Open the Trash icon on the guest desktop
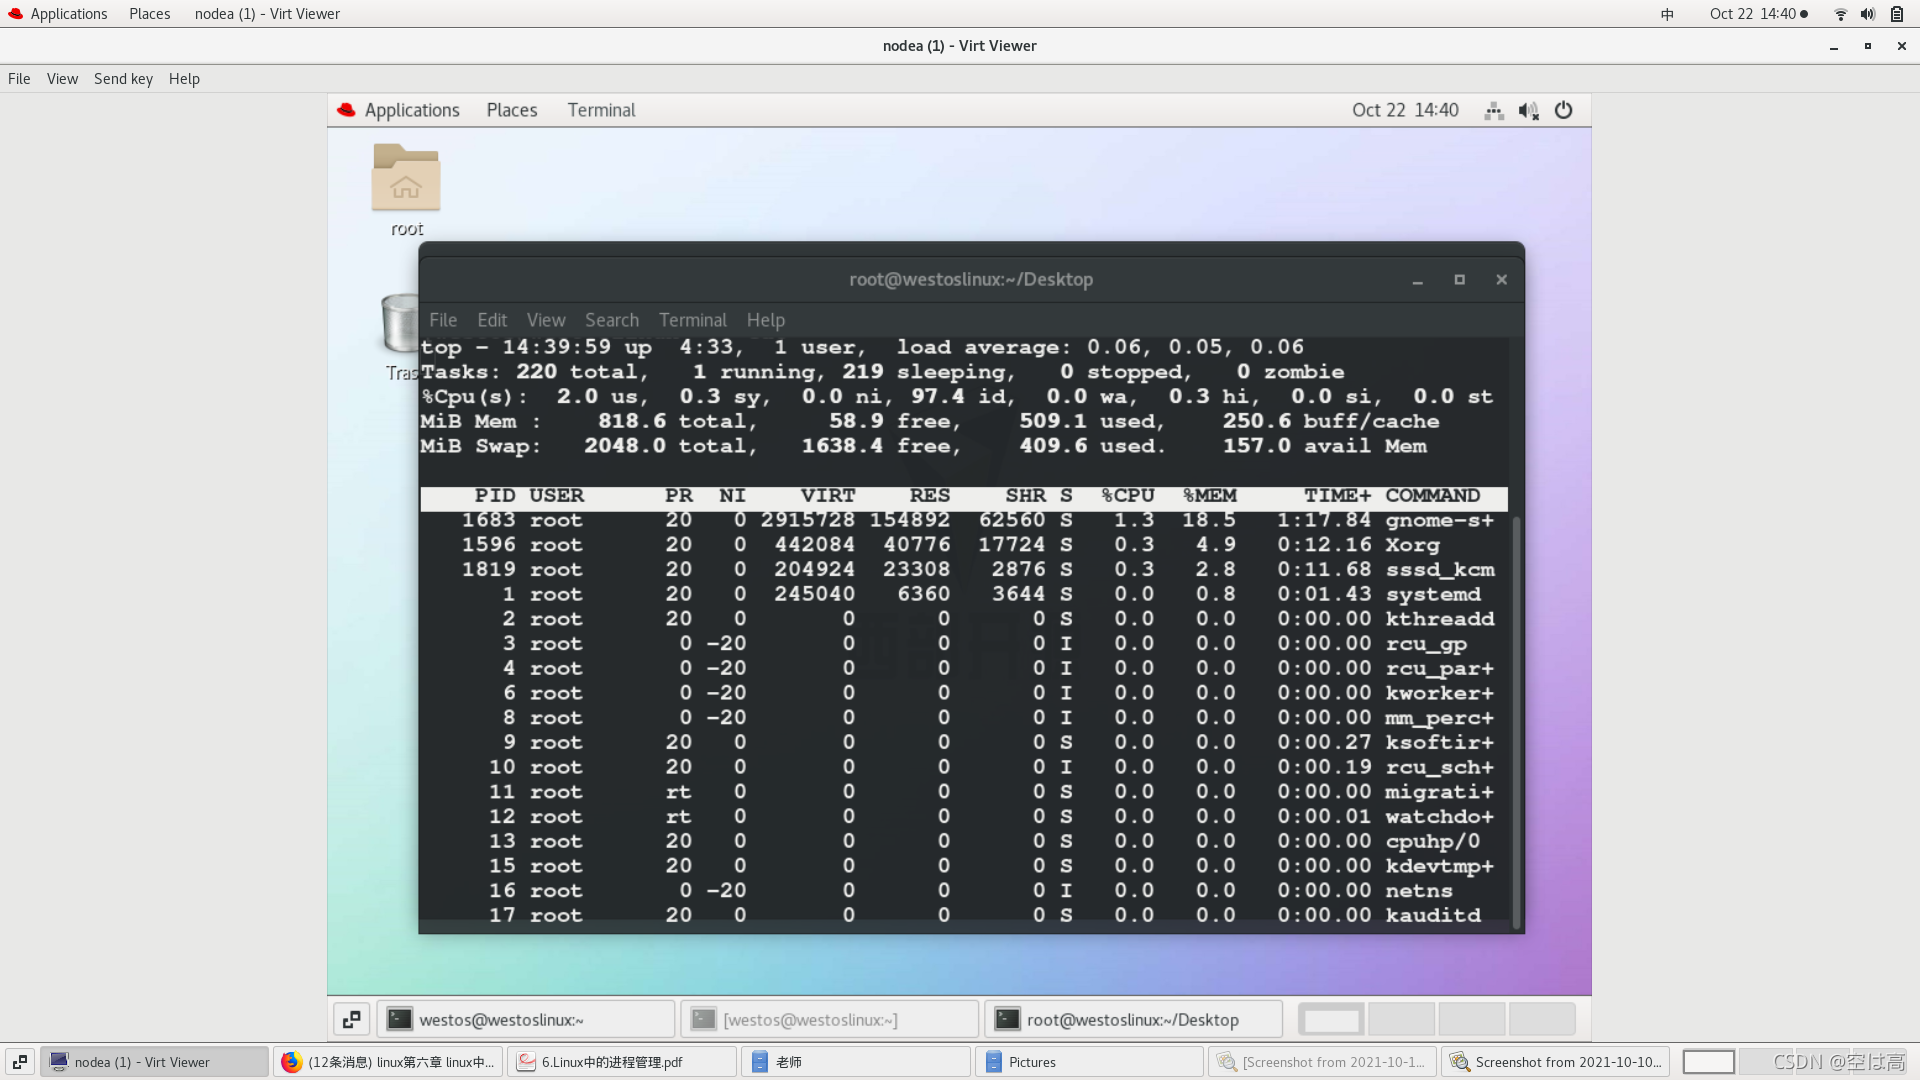 pos(400,322)
